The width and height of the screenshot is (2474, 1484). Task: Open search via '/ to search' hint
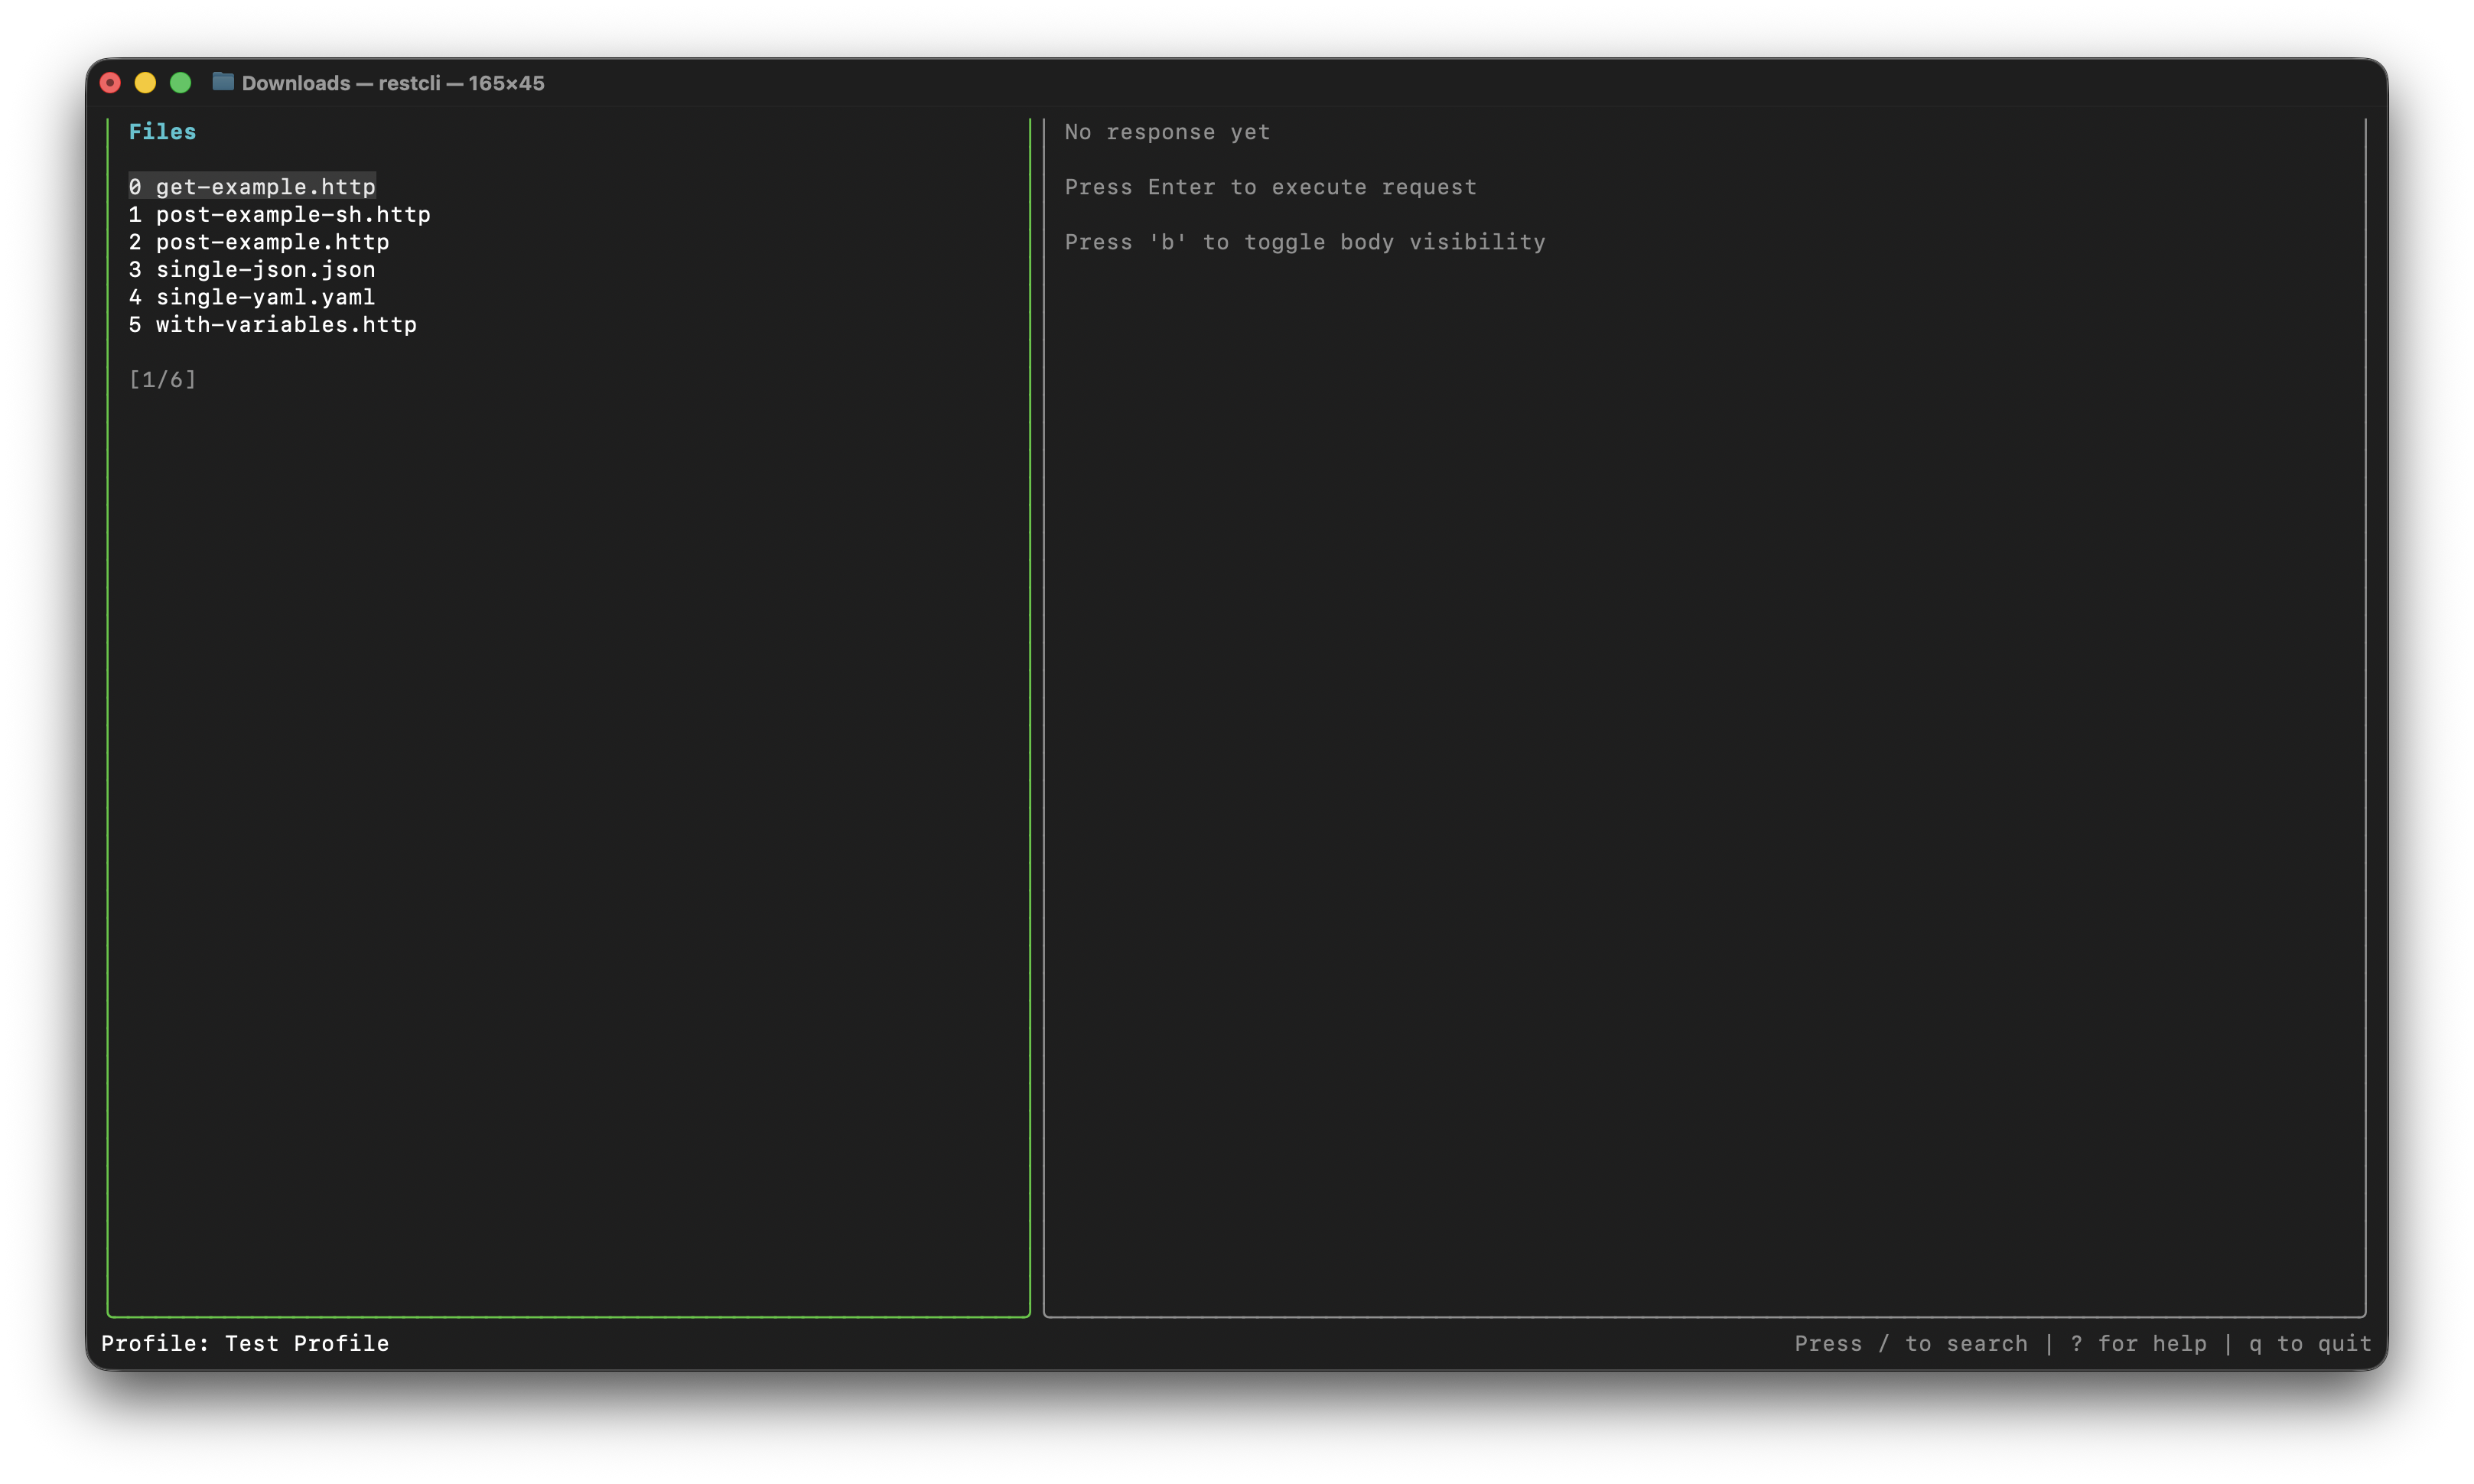(1913, 1343)
